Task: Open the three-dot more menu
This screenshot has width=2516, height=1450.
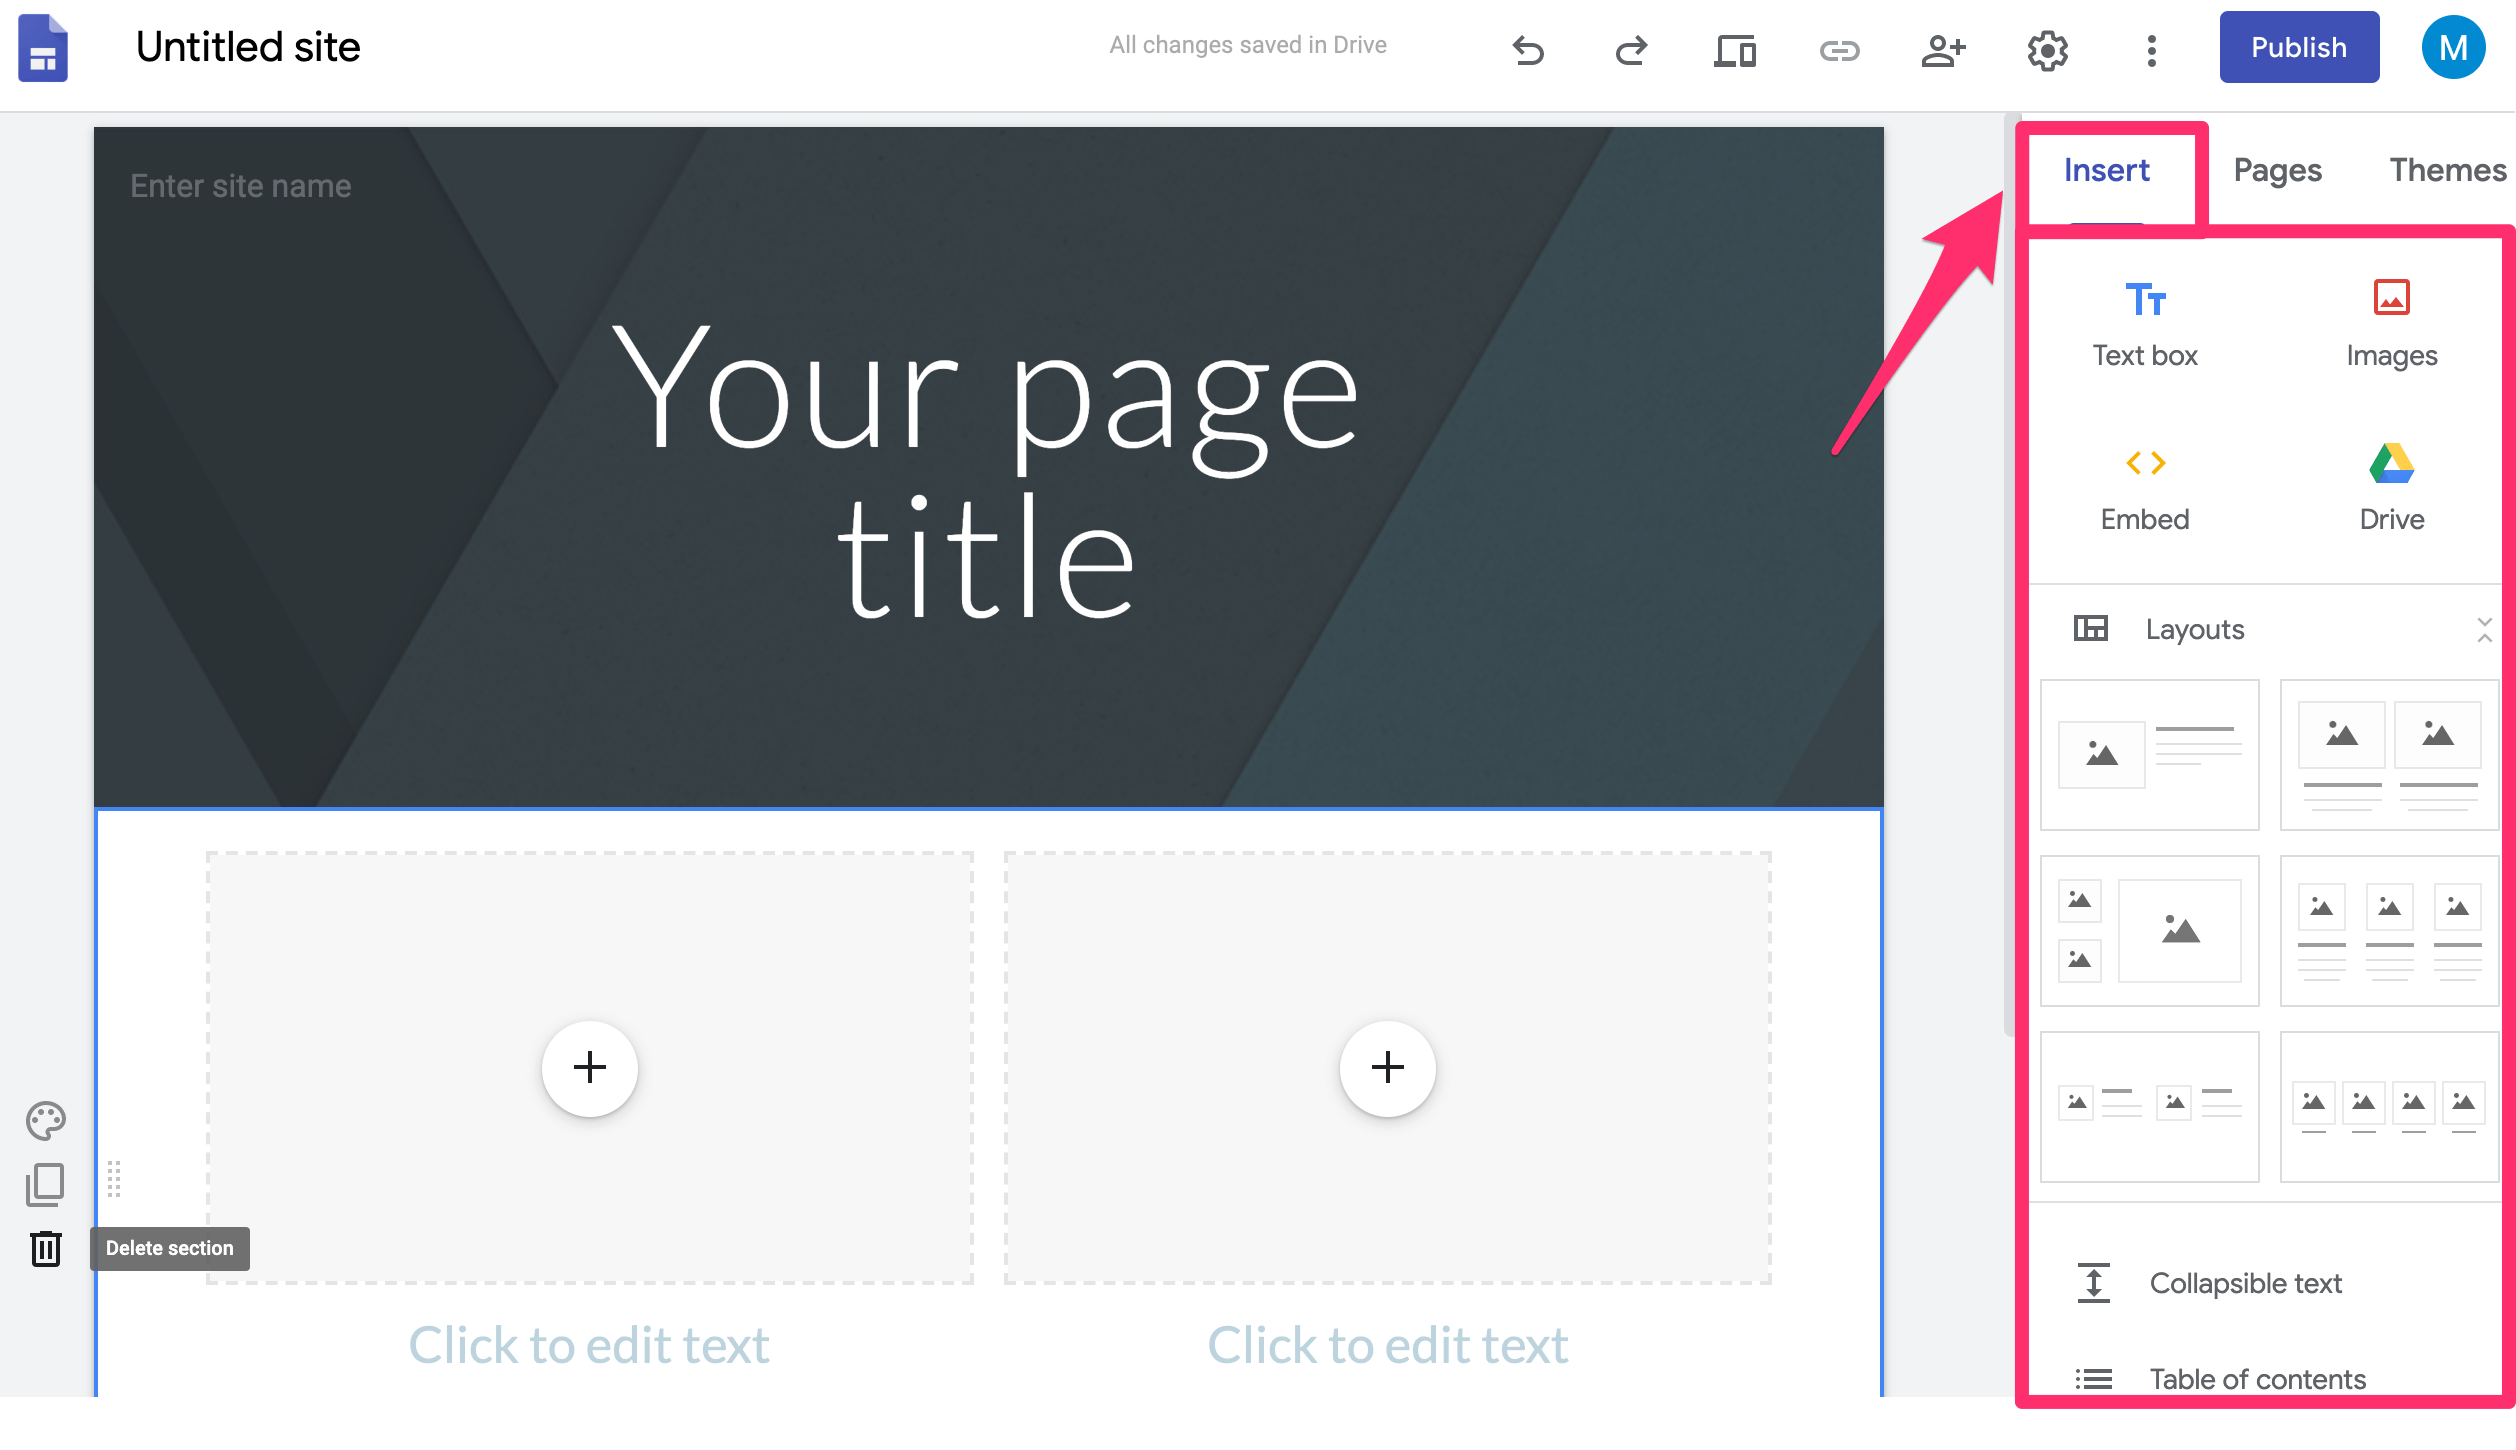Action: [2151, 49]
